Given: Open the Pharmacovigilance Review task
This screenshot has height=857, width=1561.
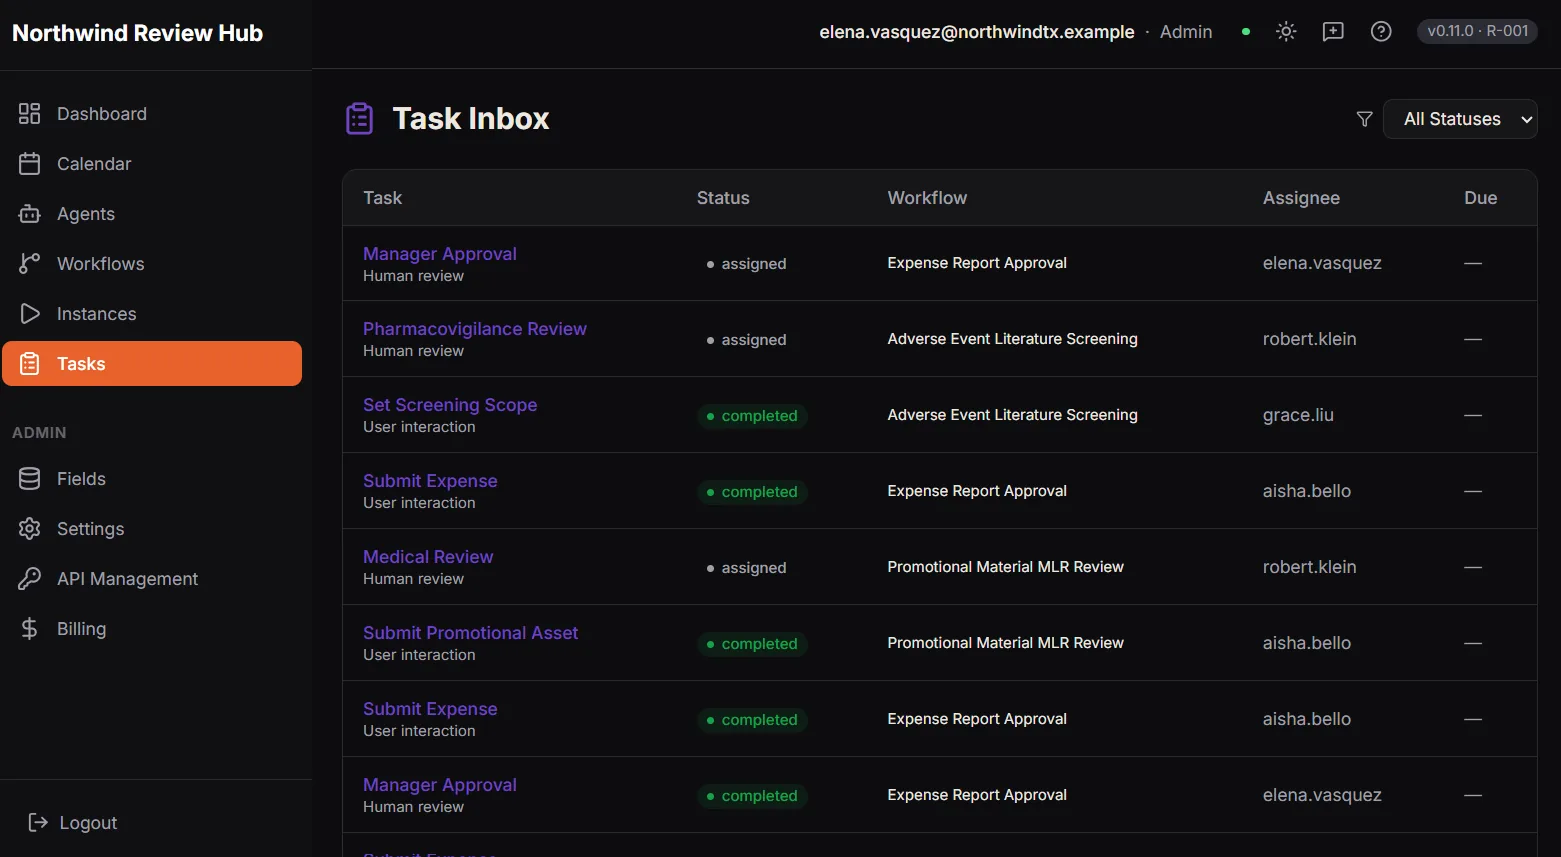Looking at the screenshot, I should [x=475, y=329].
